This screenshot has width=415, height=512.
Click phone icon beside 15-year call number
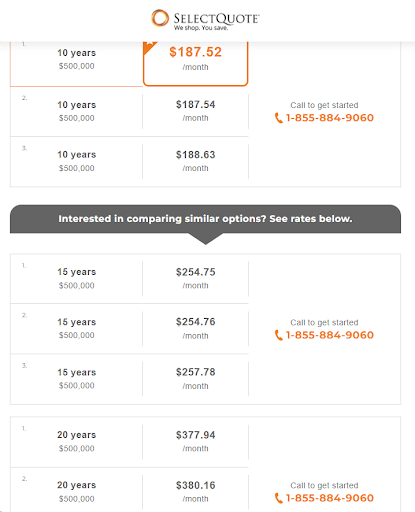pos(278,335)
